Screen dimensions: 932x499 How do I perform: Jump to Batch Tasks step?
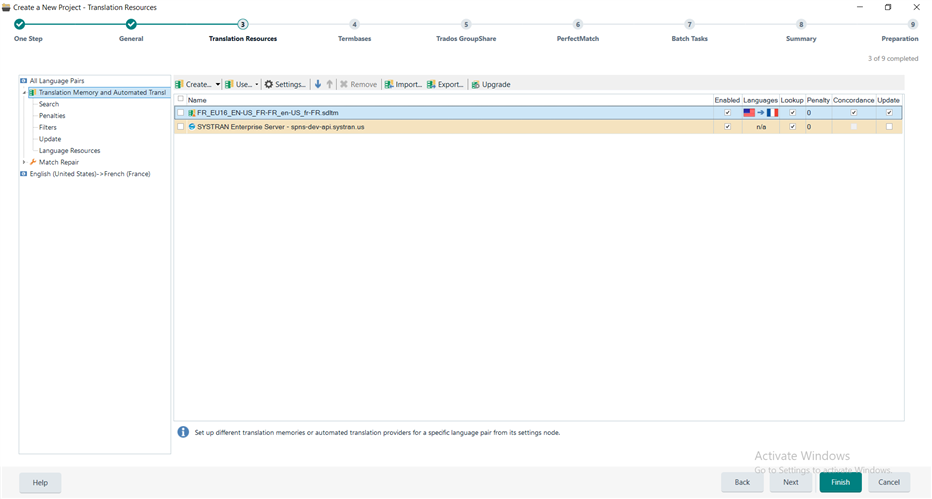pyautogui.click(x=689, y=24)
